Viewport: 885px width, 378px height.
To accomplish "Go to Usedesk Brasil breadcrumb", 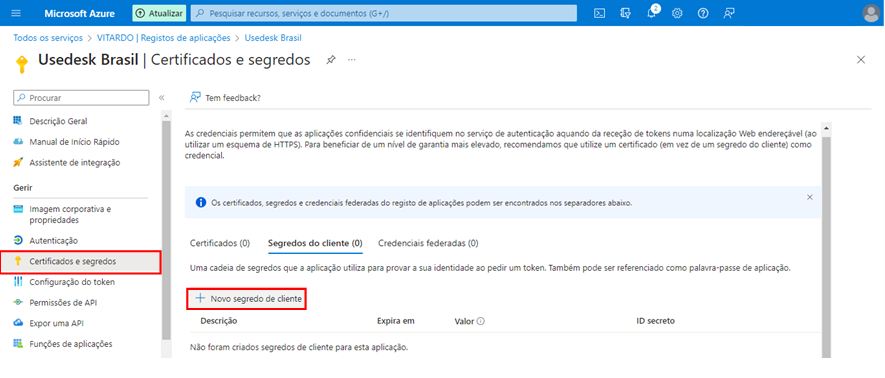I will (x=273, y=38).
